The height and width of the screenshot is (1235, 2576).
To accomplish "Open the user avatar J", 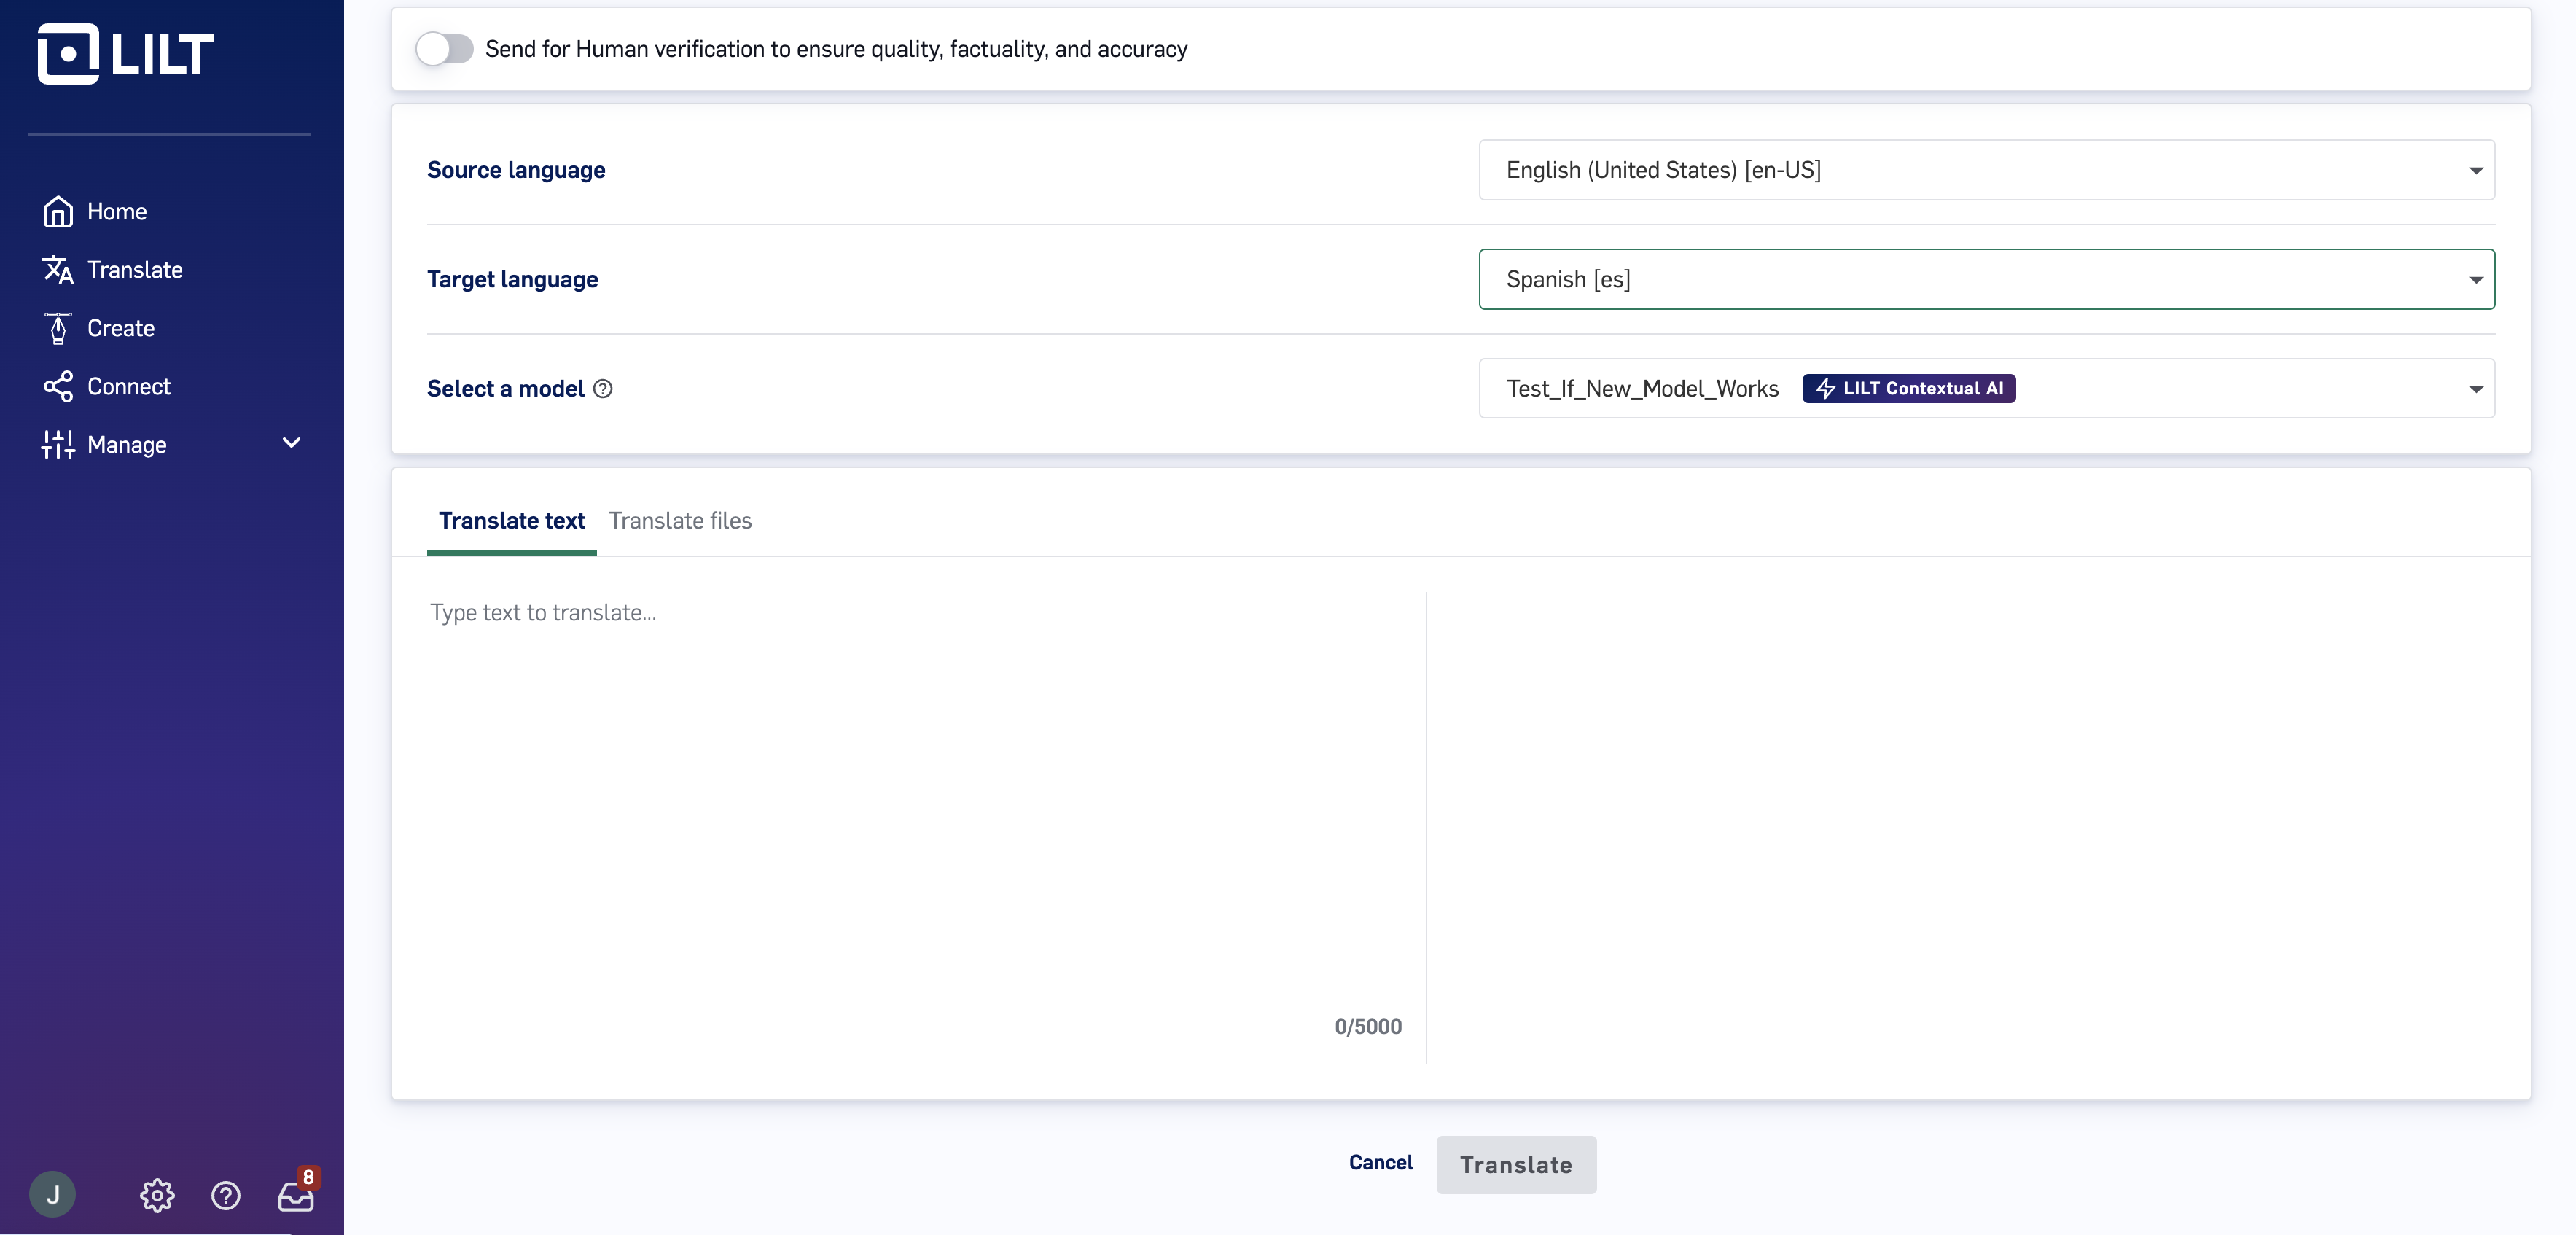I will tap(53, 1194).
